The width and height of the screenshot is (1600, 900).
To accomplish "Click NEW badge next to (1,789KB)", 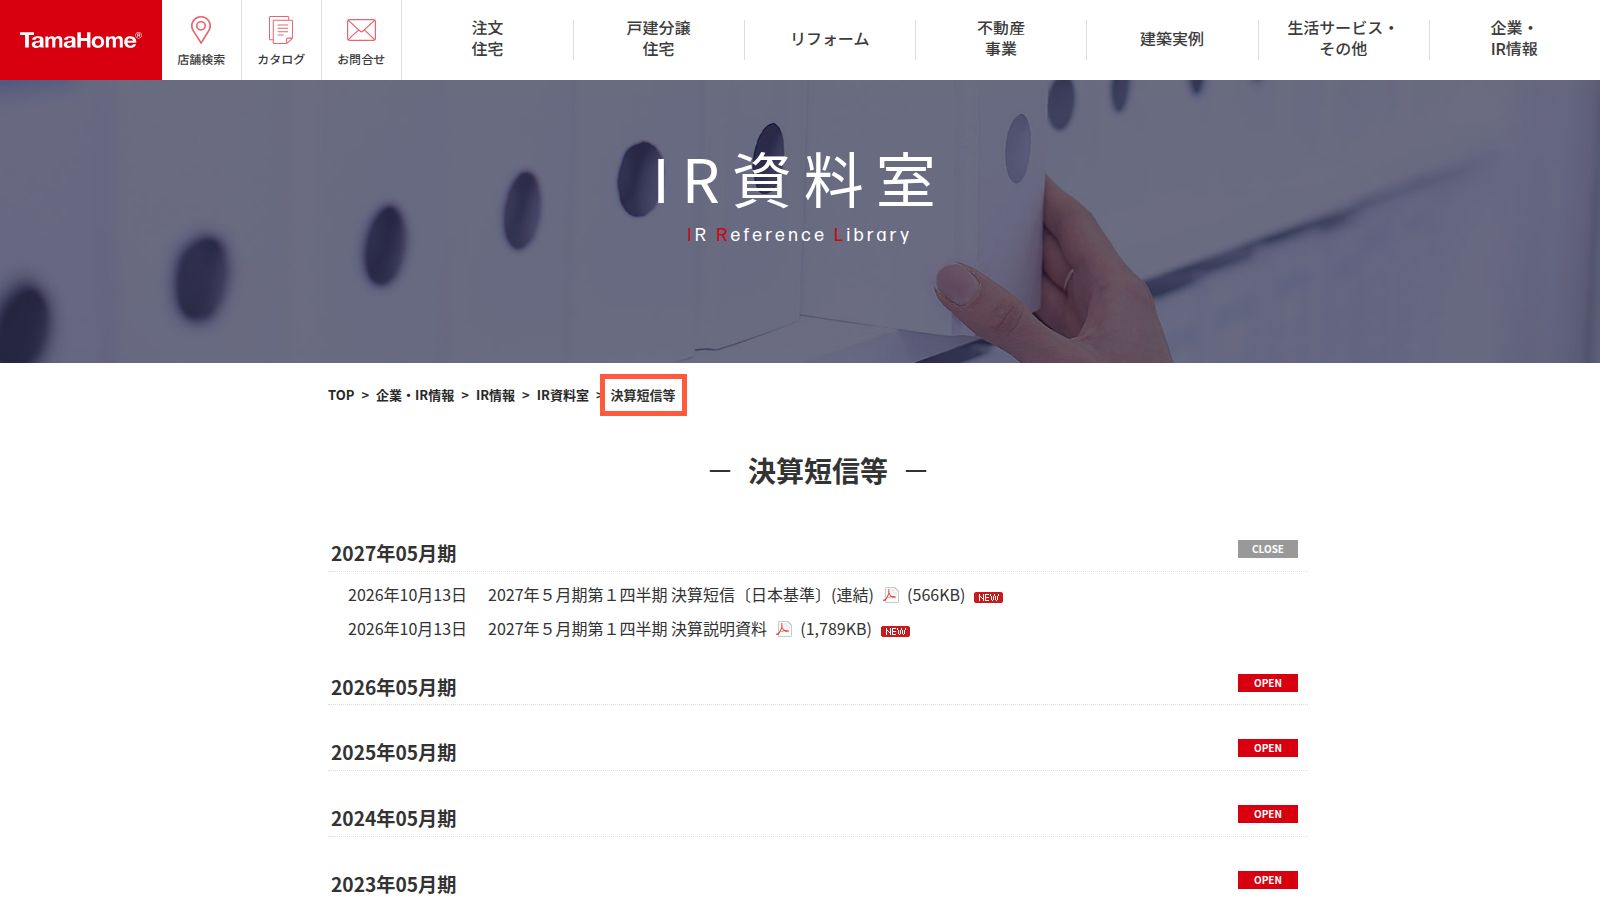I will pyautogui.click(x=895, y=631).
